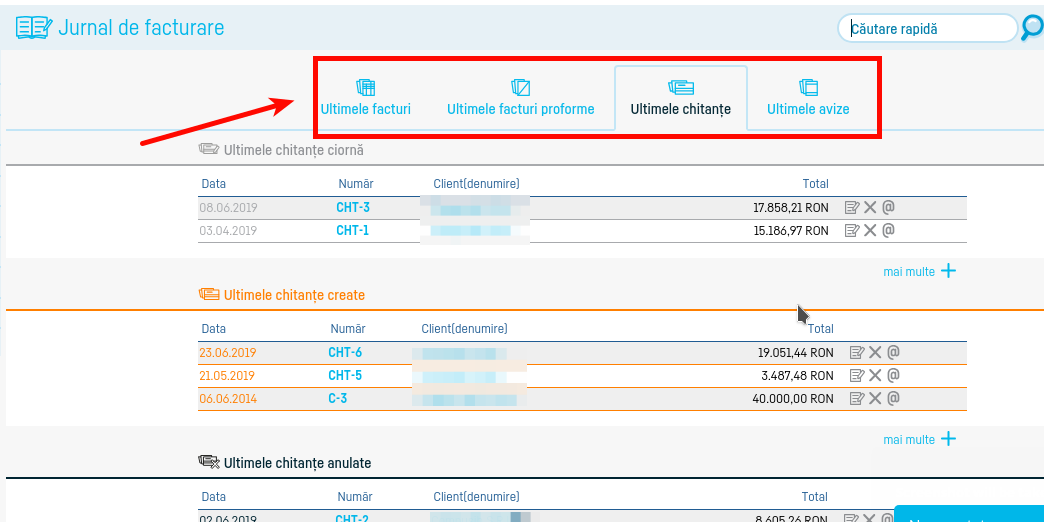Edit receipt C-3 using pencil icon
Screen dimensions: 1044x522
pyautogui.click(x=856, y=398)
